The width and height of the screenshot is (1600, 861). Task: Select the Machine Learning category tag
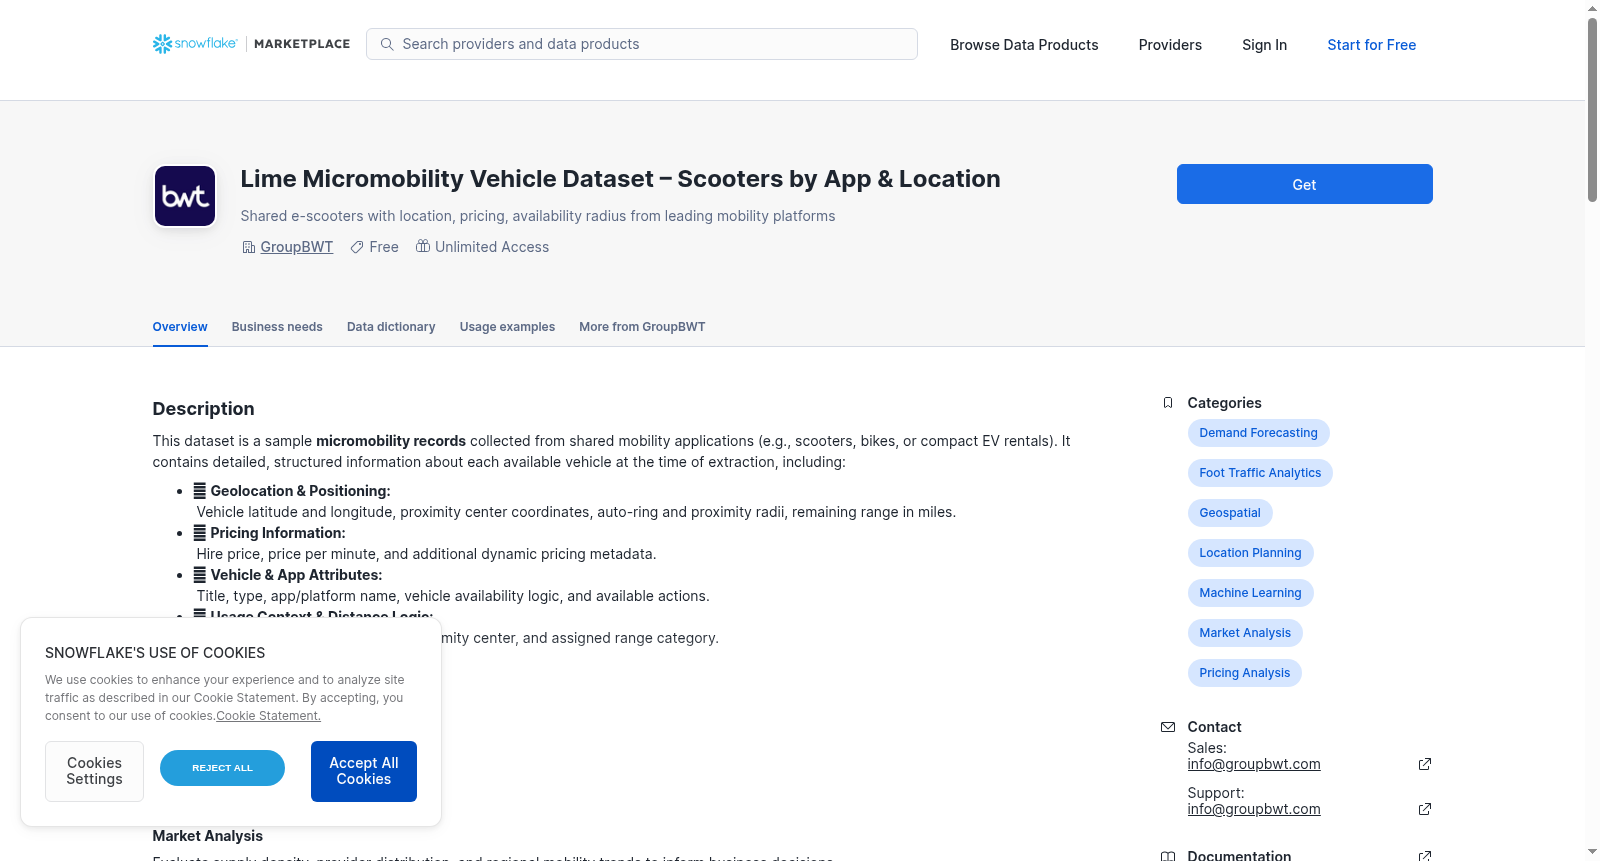tap(1250, 593)
